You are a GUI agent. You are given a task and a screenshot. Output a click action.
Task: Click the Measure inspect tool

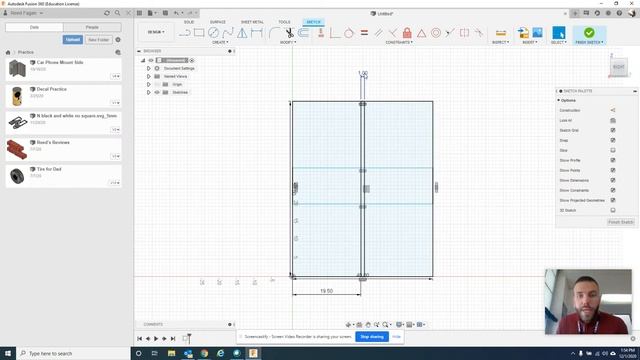tap(501, 33)
